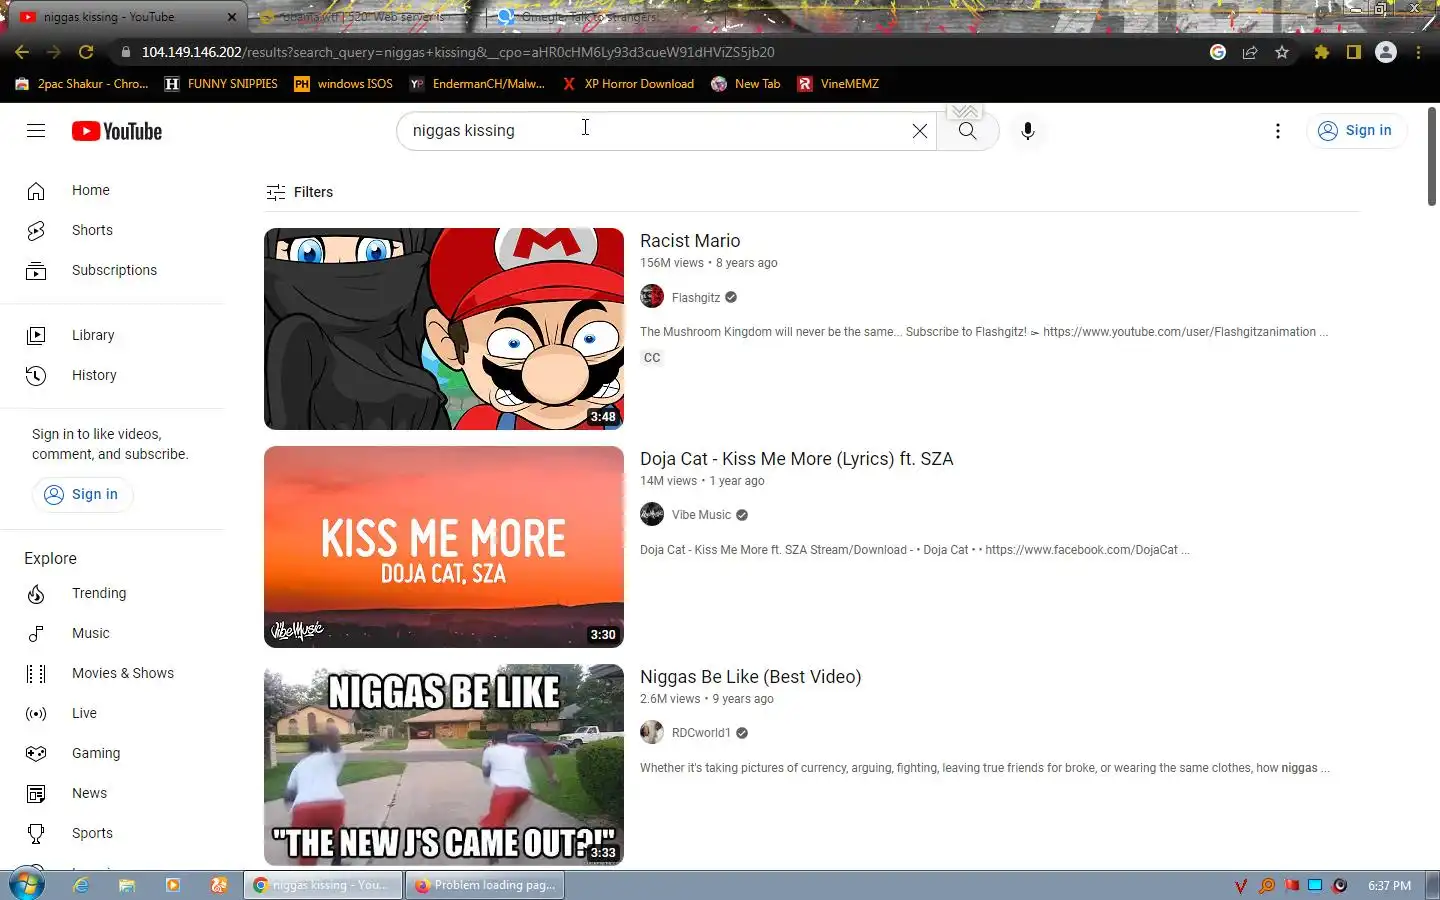1440x900 pixels.
Task: Click the magnifying glass search button
Action: pos(967,131)
